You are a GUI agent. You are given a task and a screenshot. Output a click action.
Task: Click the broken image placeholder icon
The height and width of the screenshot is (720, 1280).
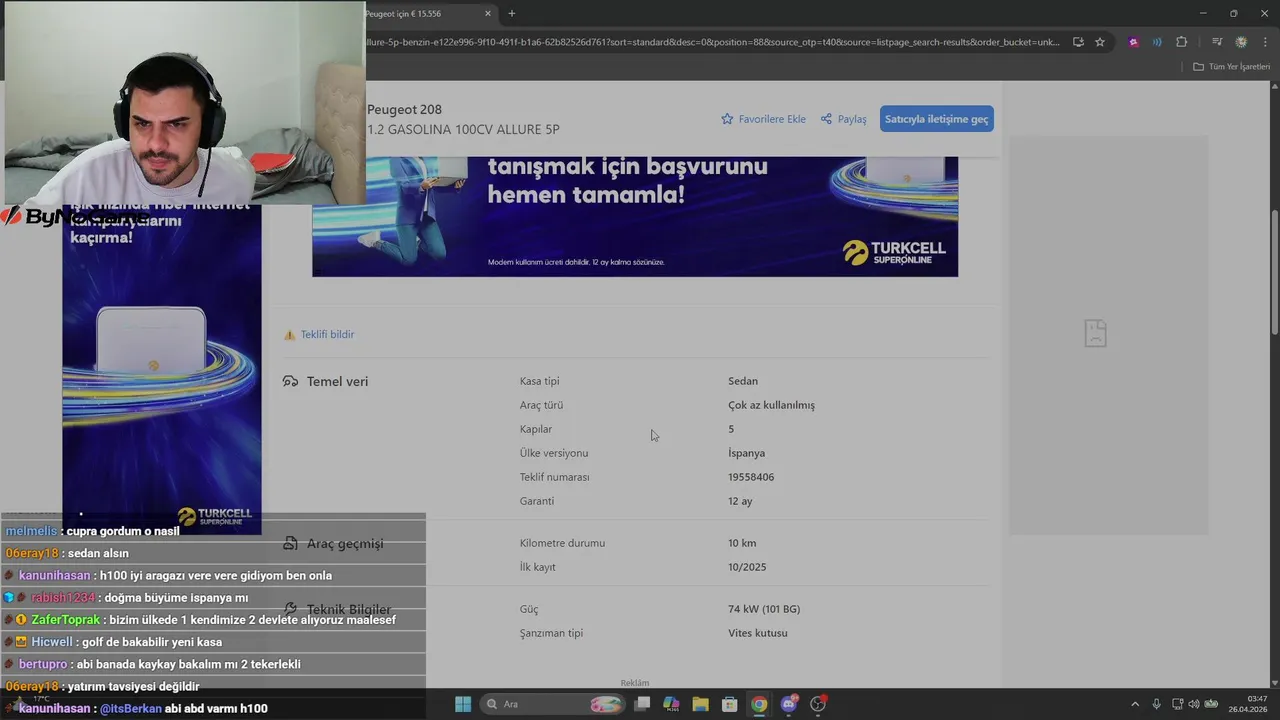[1095, 333]
